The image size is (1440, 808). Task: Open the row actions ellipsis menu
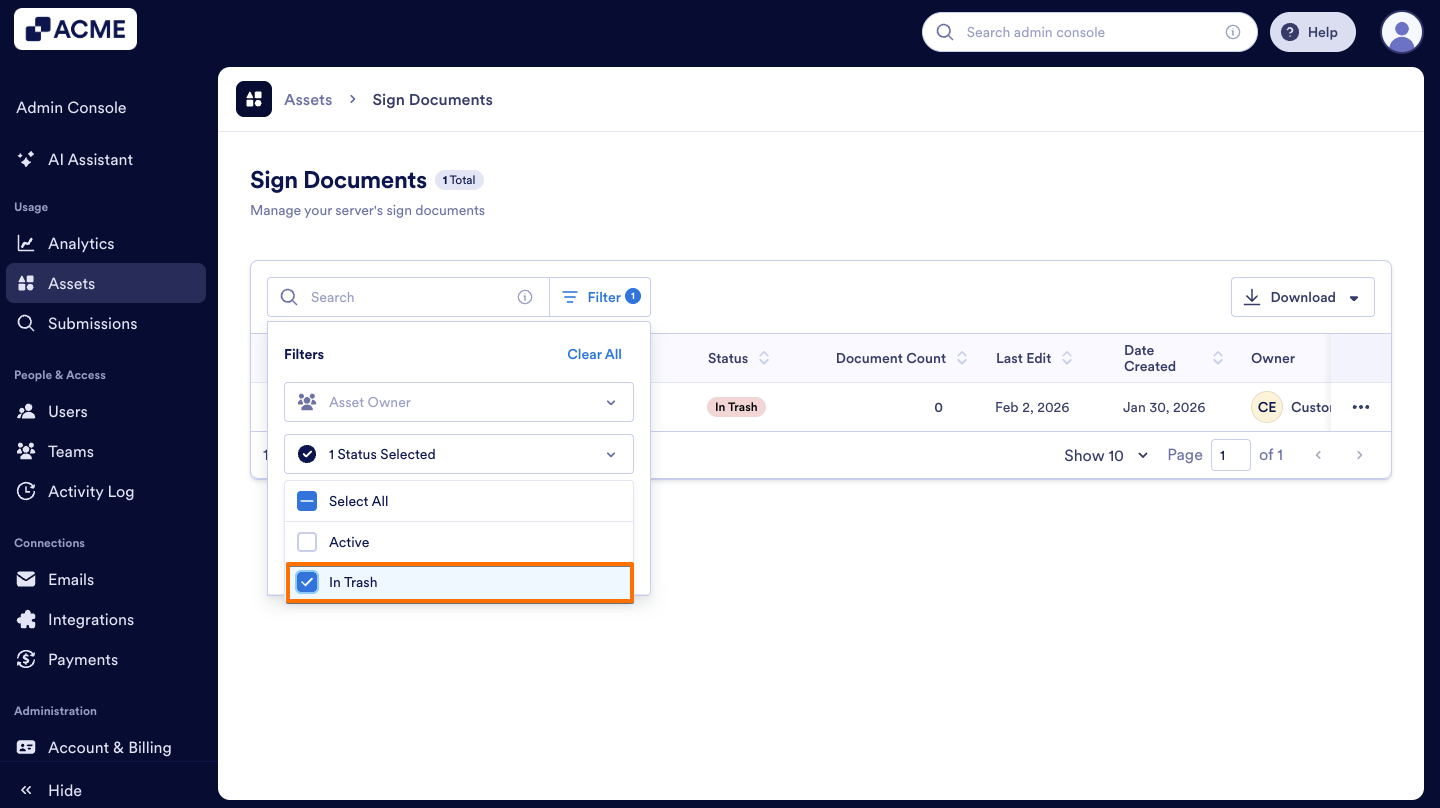tap(1360, 407)
